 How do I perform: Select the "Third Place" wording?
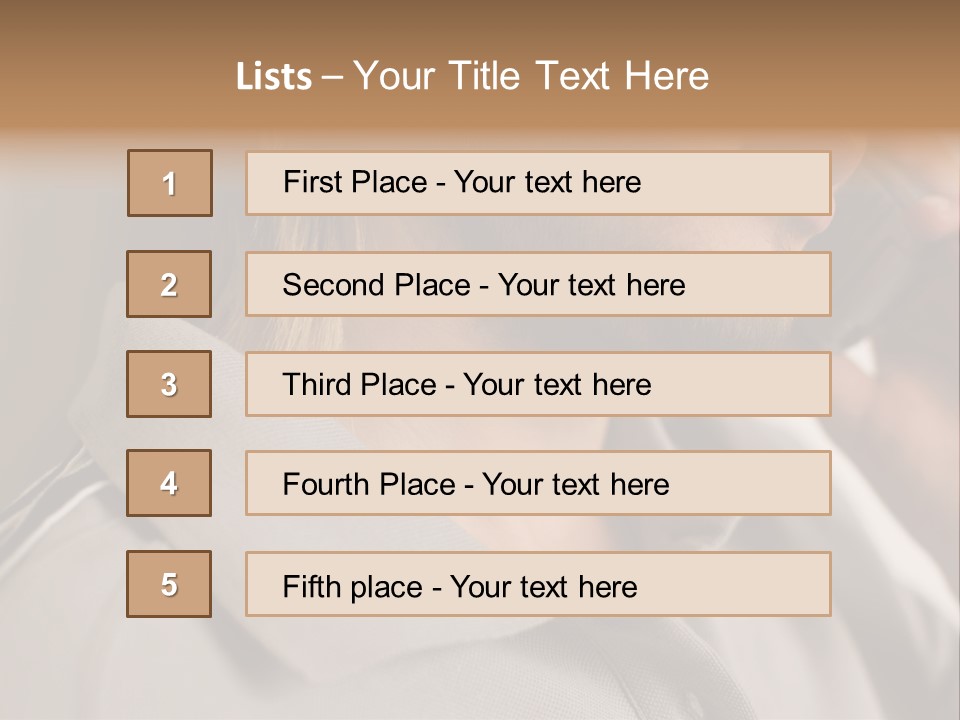(x=359, y=385)
